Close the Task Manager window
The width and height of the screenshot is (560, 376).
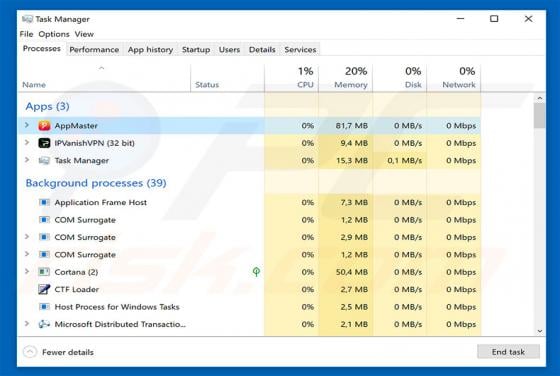pos(528,19)
